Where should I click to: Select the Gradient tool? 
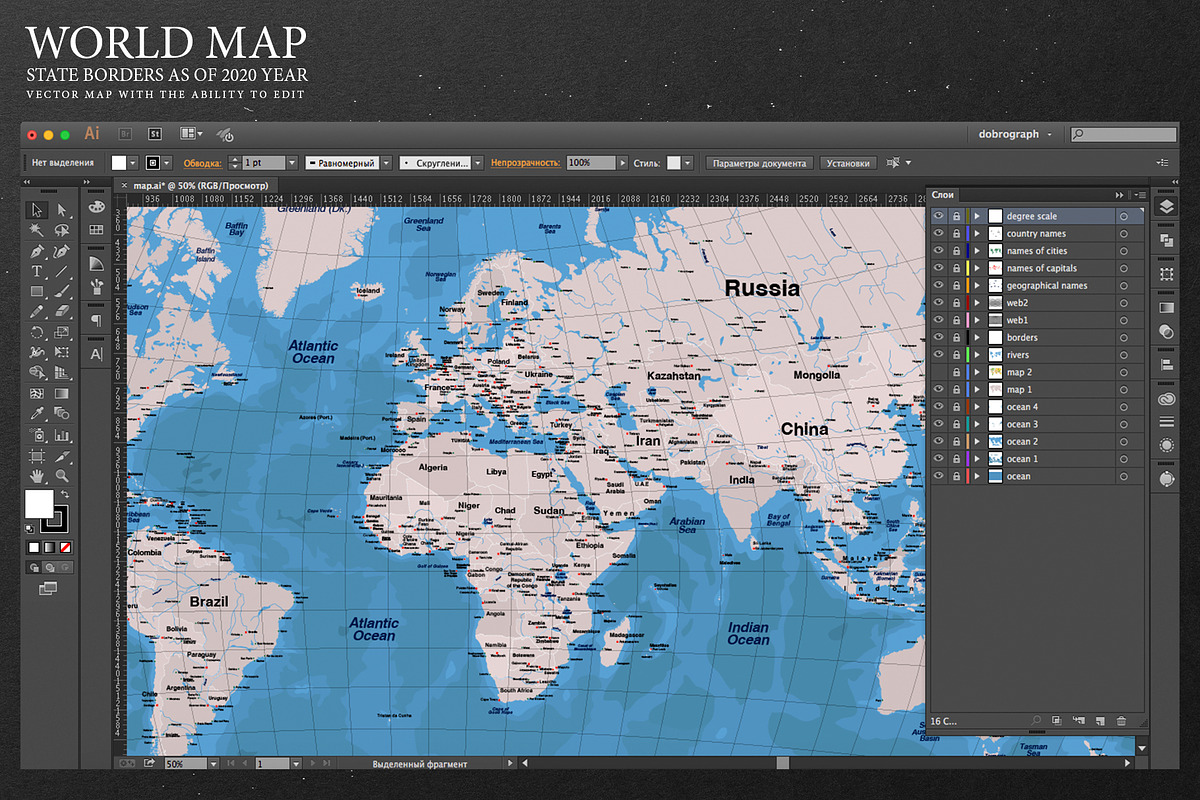point(61,393)
